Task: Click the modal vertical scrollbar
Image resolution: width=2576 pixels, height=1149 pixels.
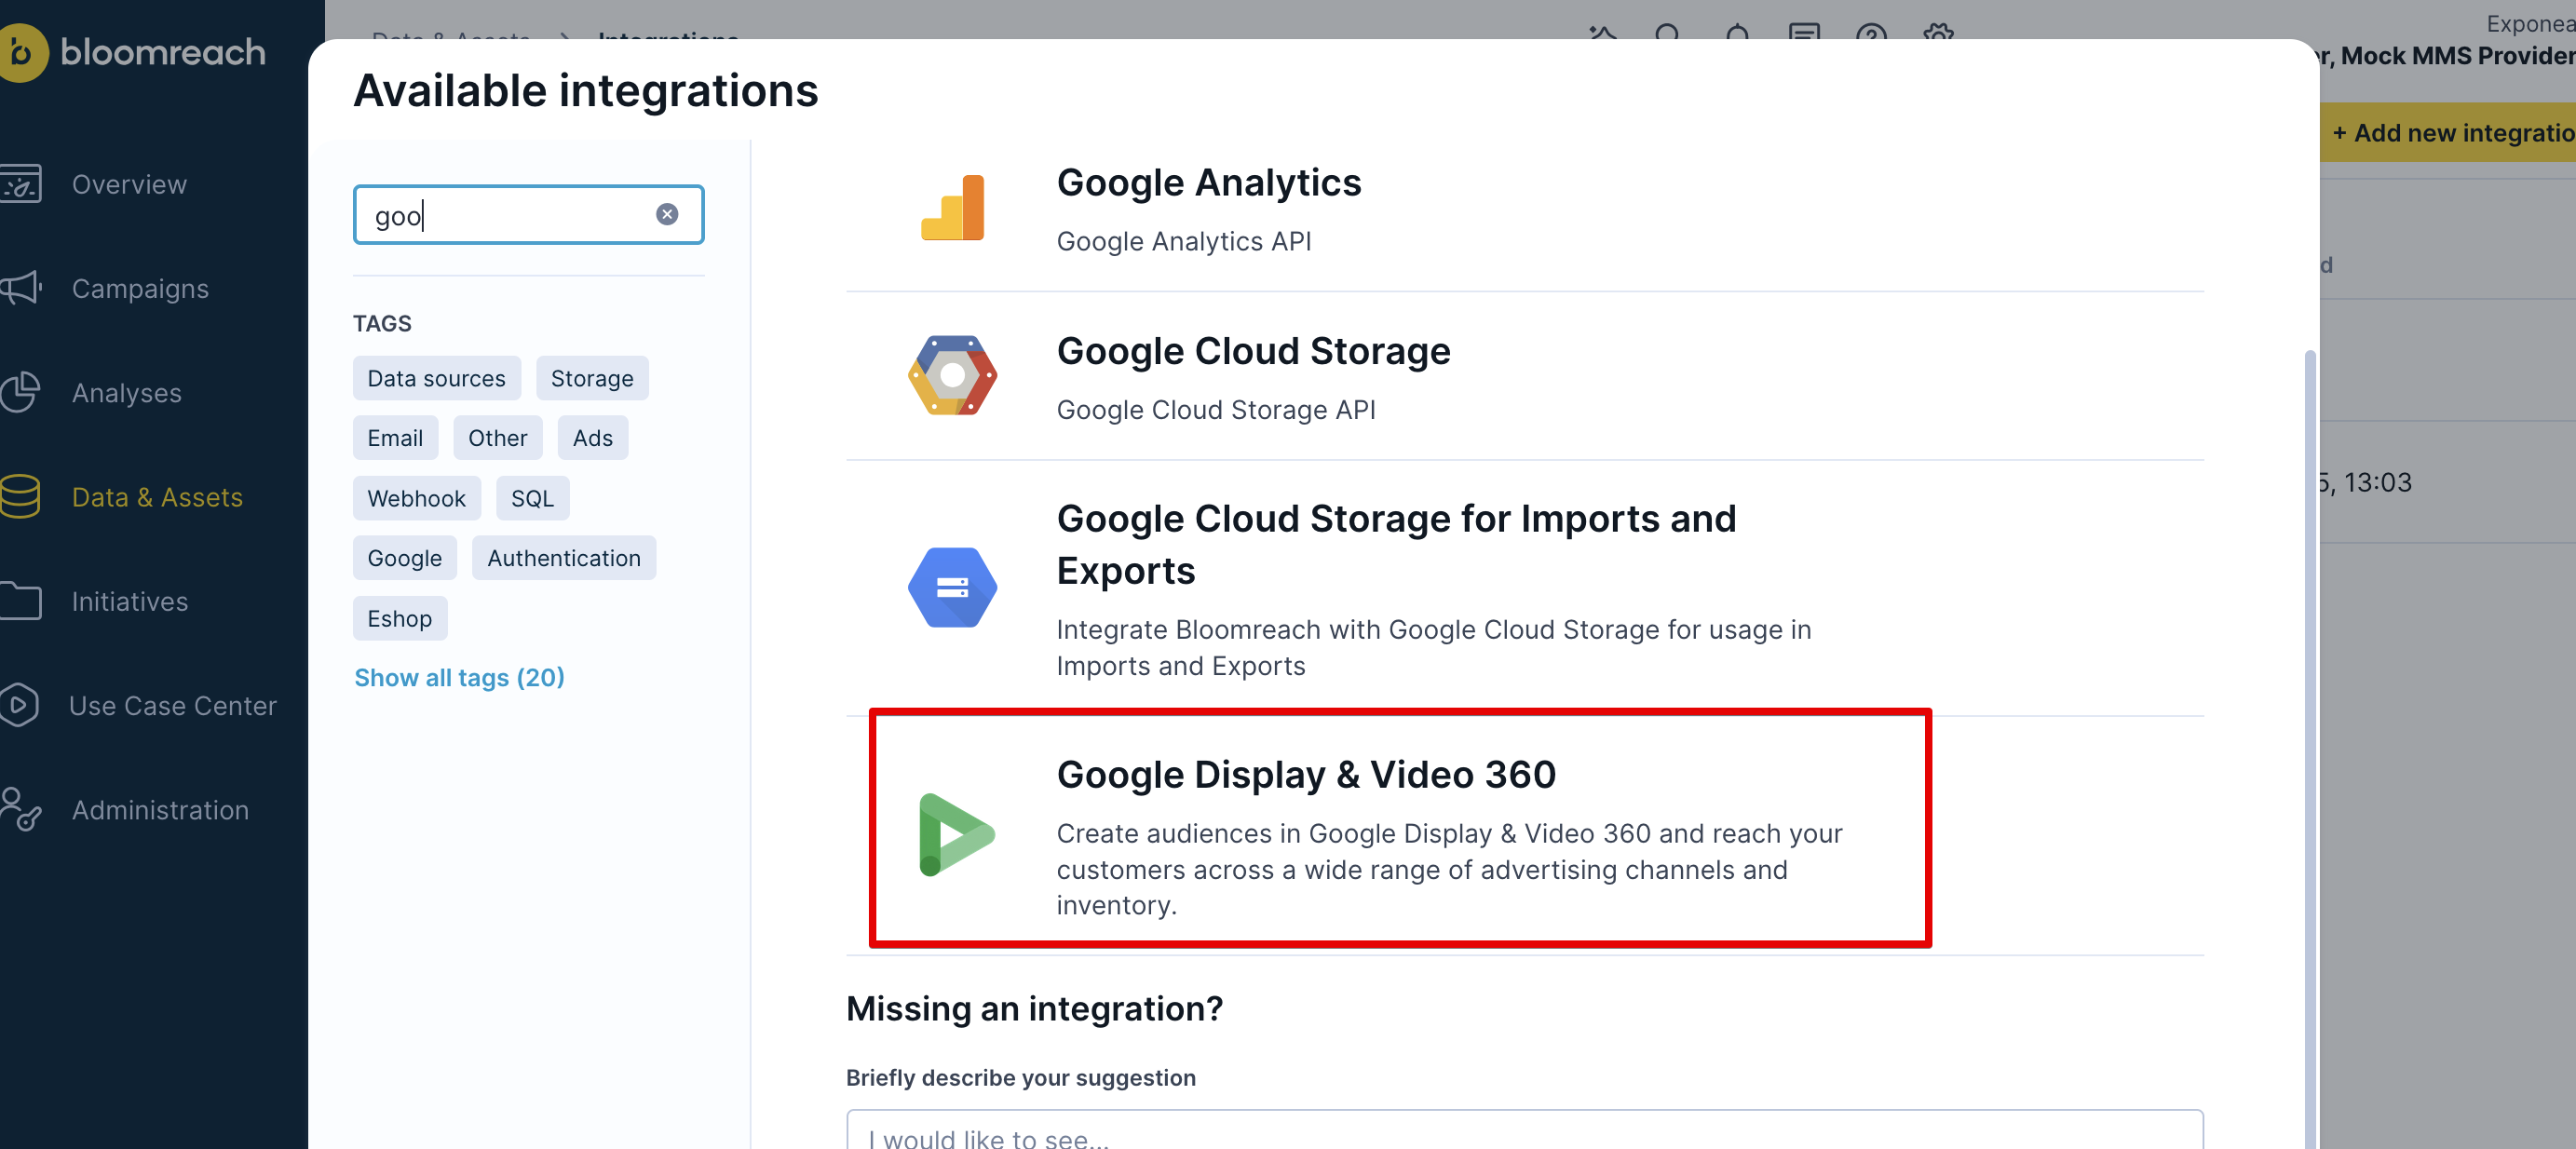Action: point(2309,748)
